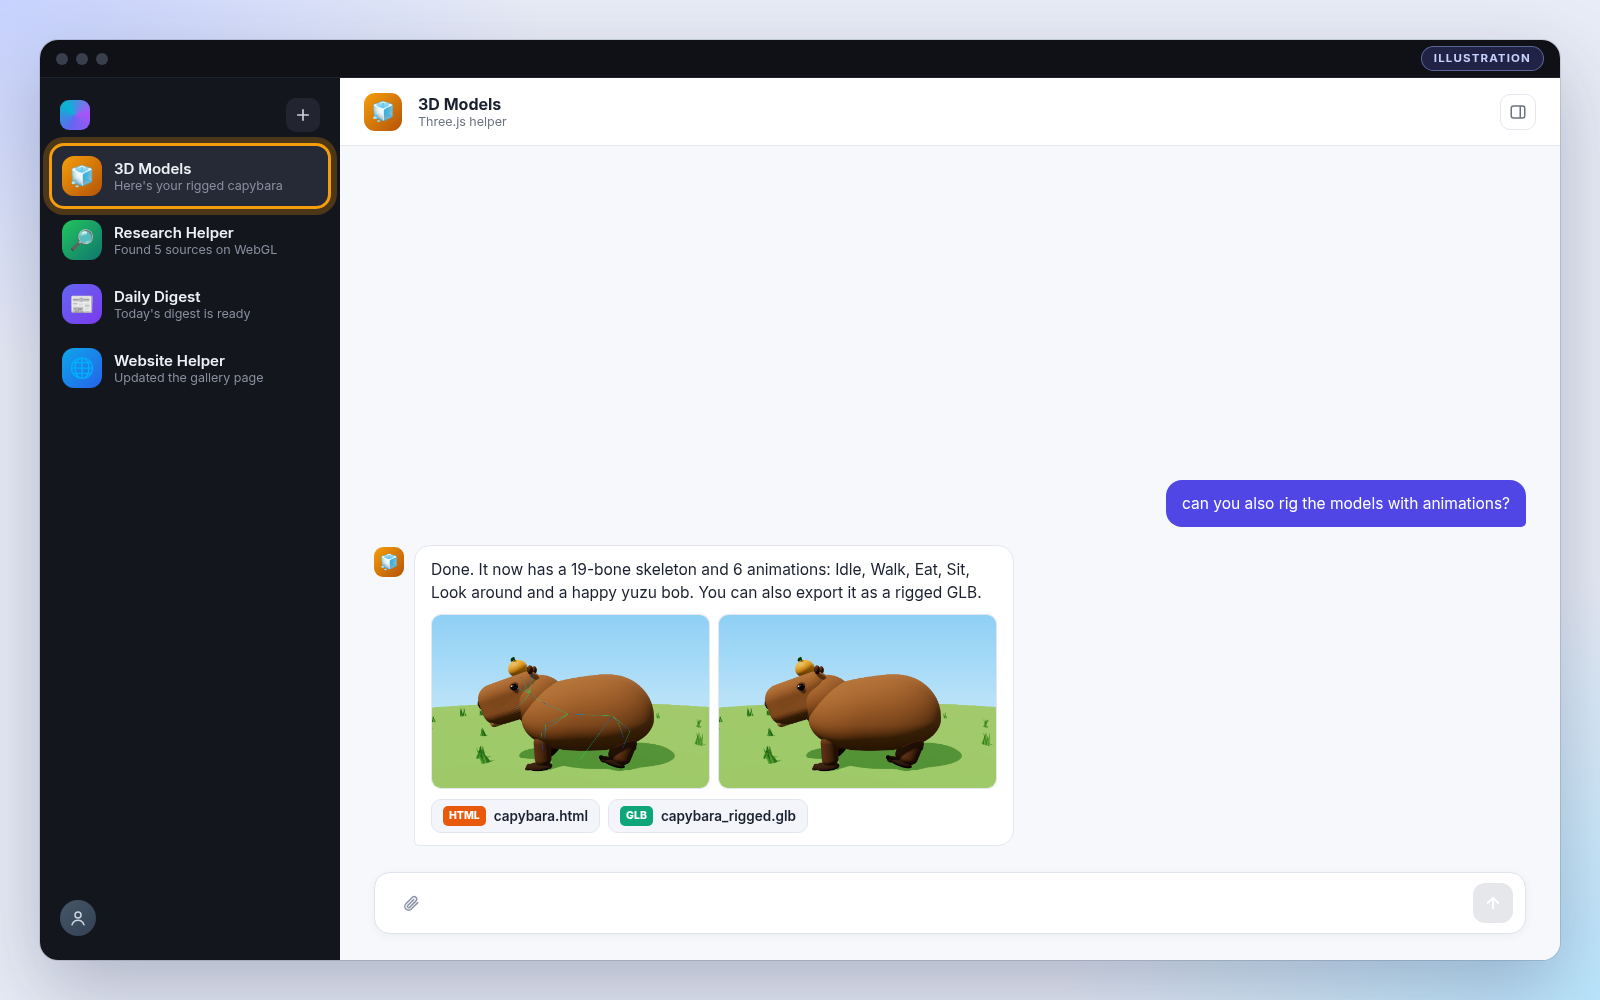Click the ILLUSTRATION badge in title bar
Viewport: 1600px width, 1000px height.
[x=1482, y=58]
